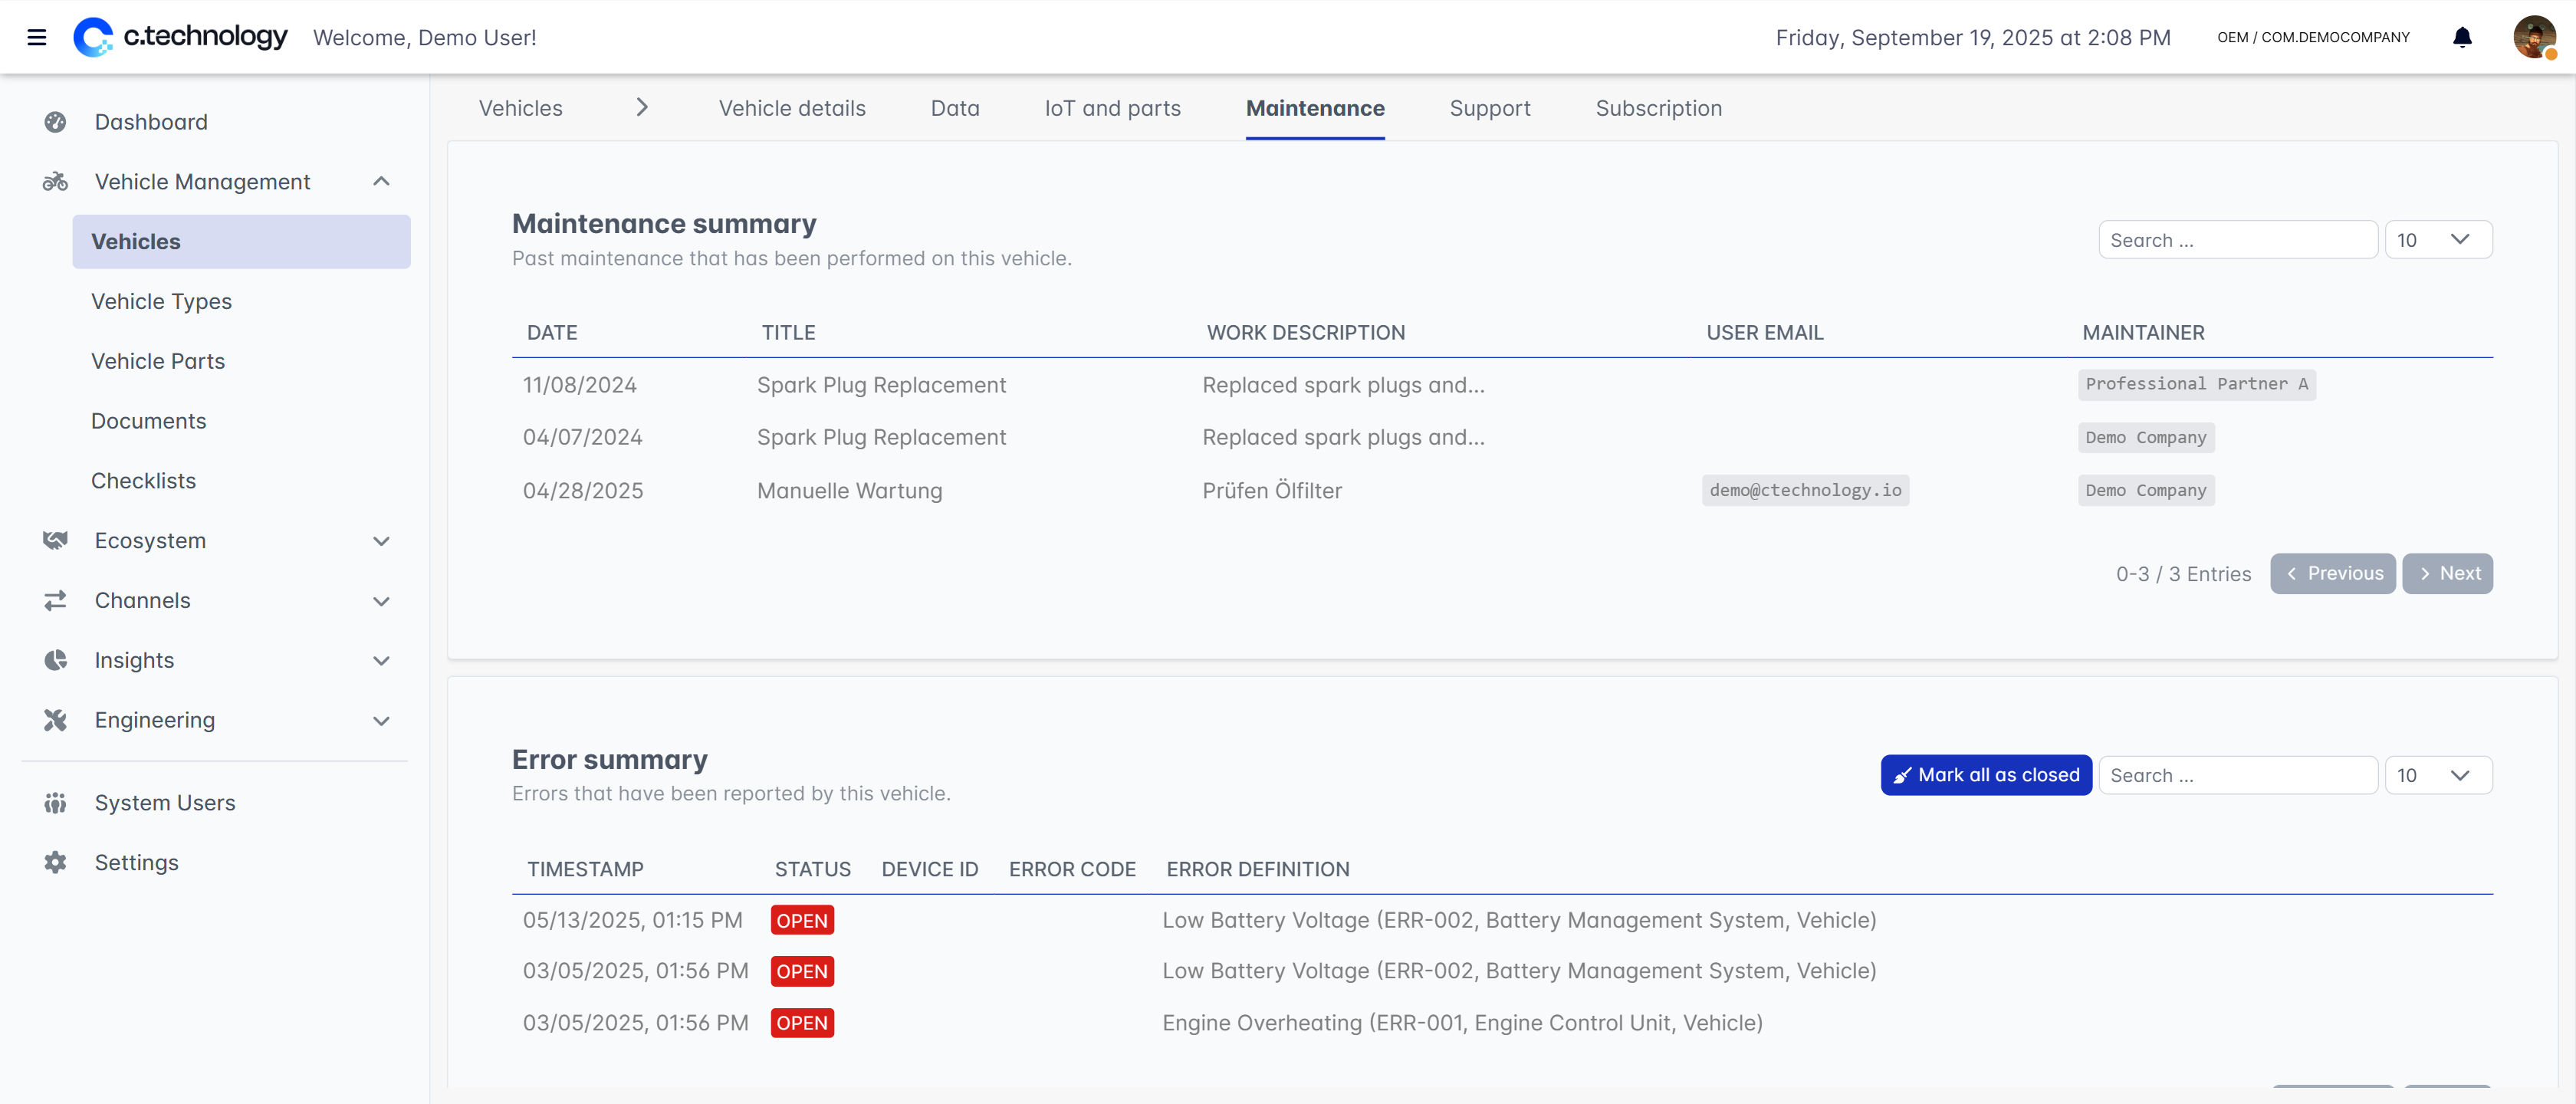Viewport: 2576px width, 1104px height.
Task: Click the Engineering tools icon
Action: [x=55, y=720]
